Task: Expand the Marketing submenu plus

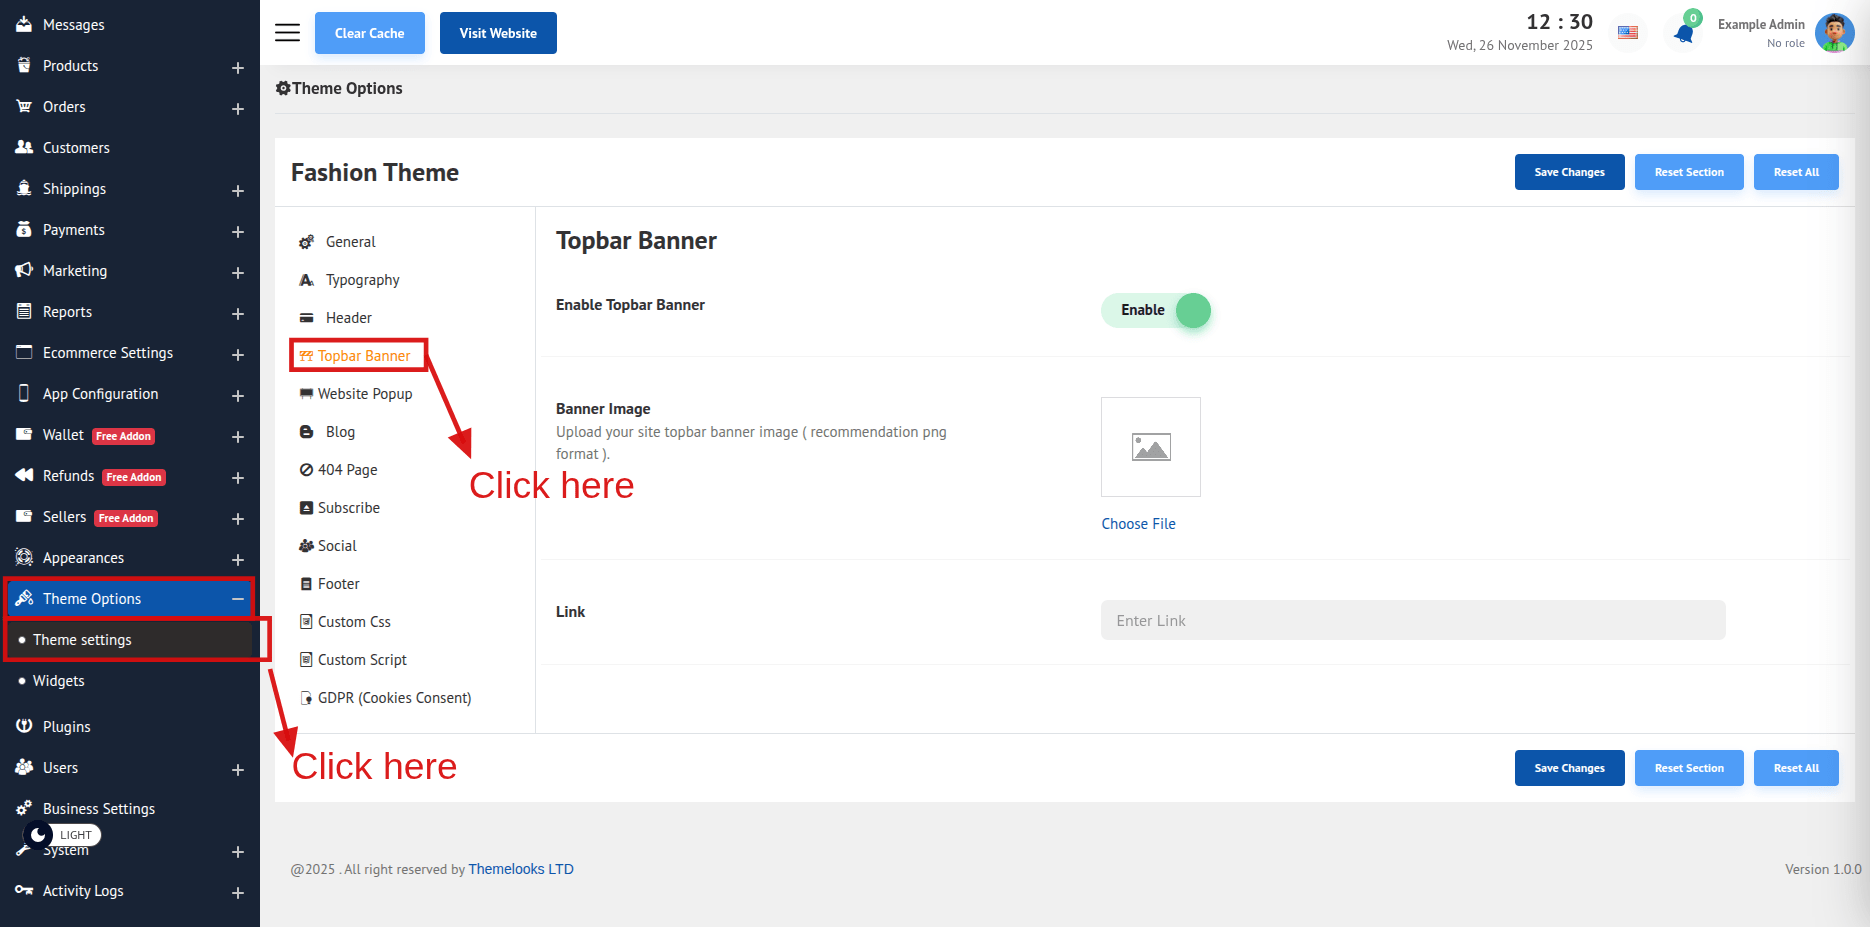Action: tap(238, 272)
